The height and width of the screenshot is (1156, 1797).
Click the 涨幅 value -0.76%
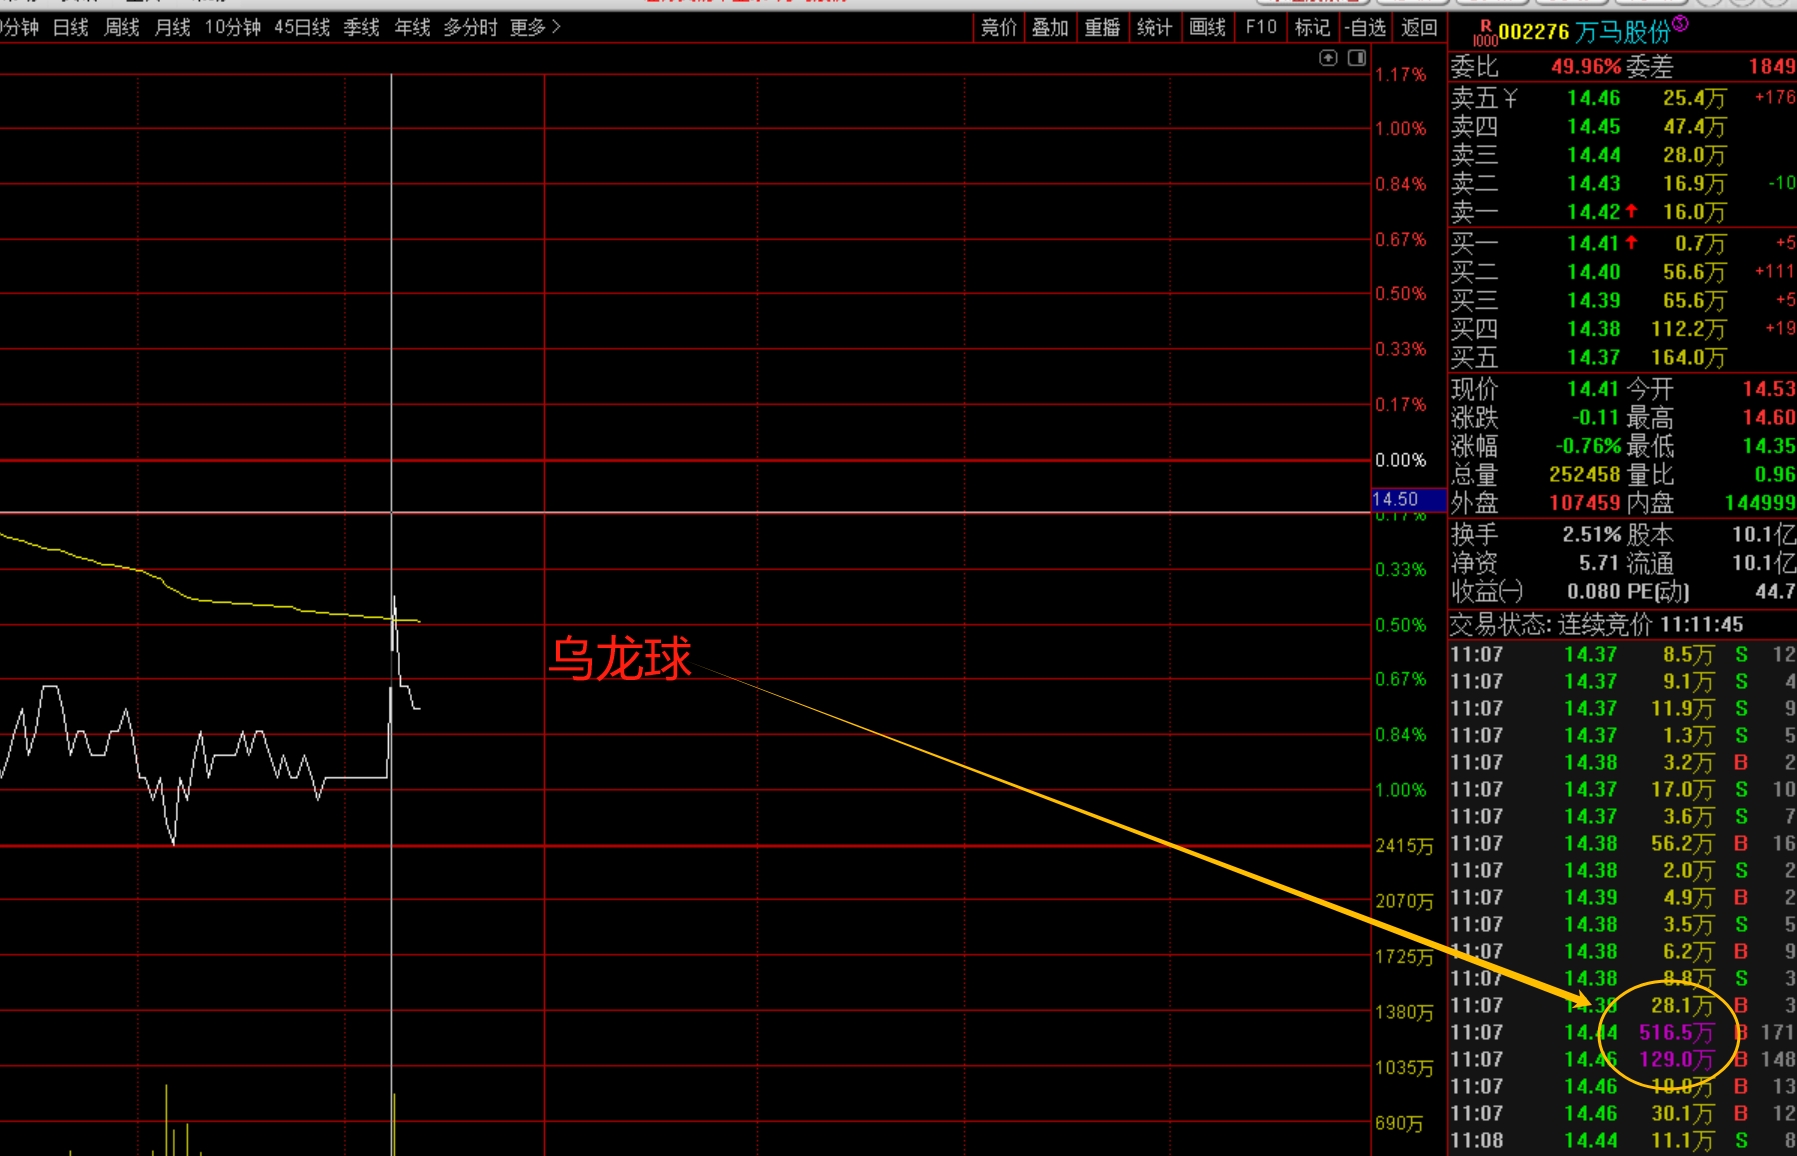point(1588,446)
